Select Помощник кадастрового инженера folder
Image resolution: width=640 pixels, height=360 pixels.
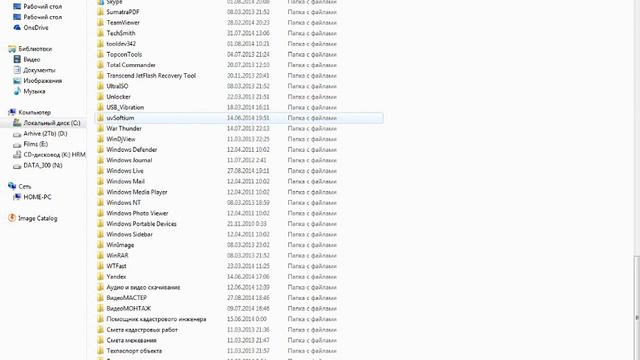point(156,319)
